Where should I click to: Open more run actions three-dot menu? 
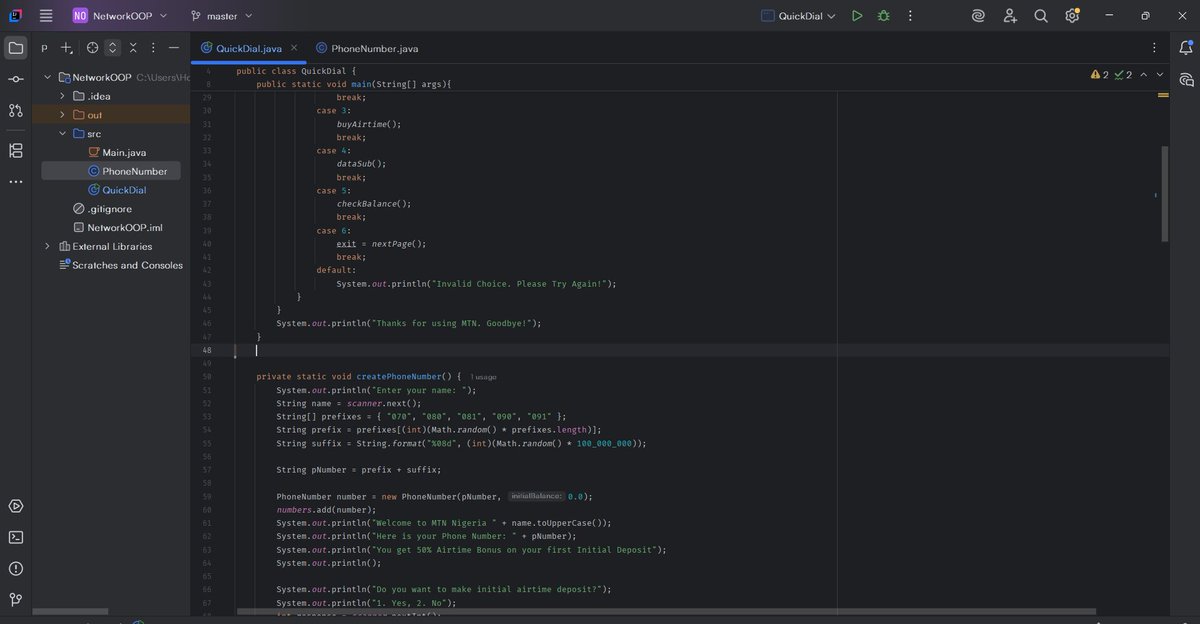(x=910, y=16)
